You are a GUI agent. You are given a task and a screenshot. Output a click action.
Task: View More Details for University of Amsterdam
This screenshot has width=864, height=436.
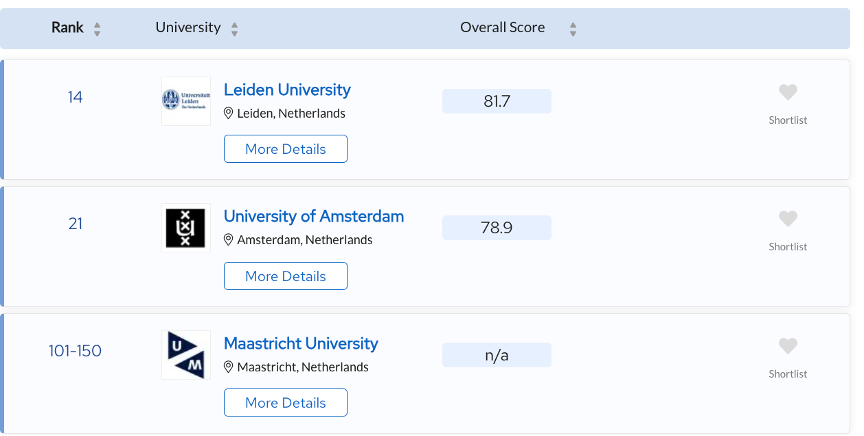pos(285,276)
